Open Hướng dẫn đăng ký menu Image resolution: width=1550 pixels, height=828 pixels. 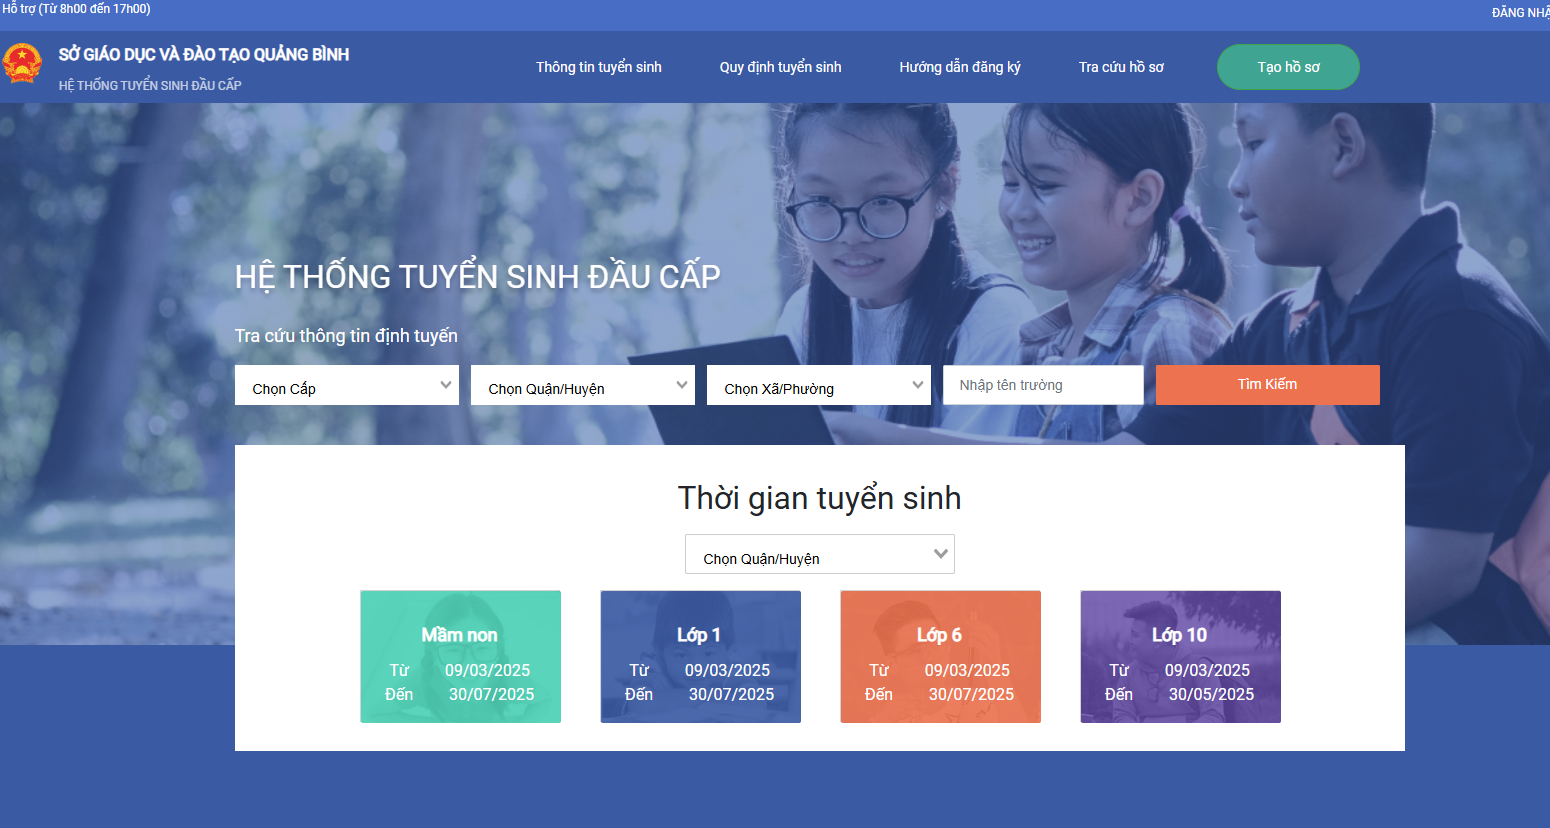point(959,67)
